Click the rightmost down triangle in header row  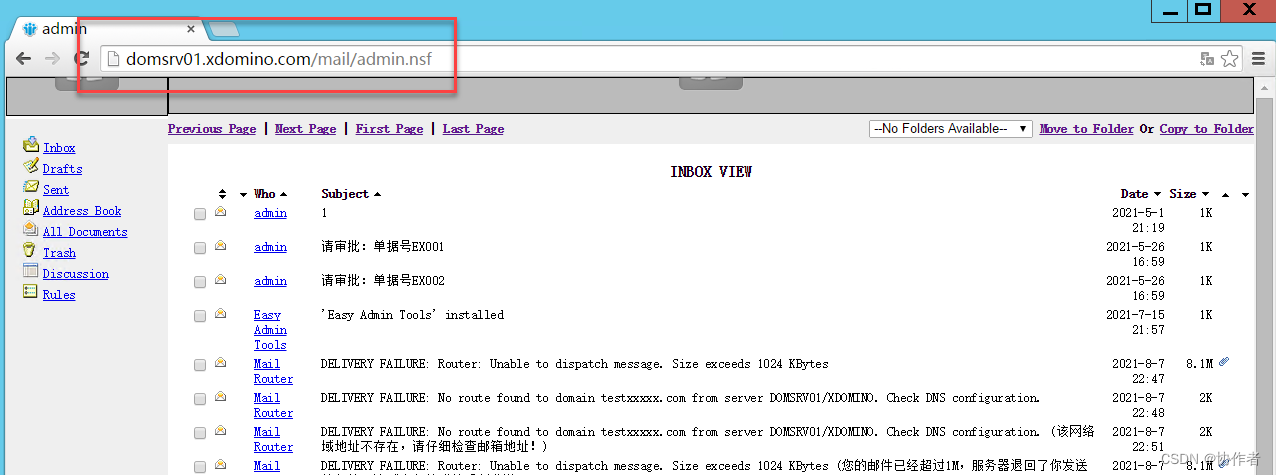pyautogui.click(x=1245, y=195)
